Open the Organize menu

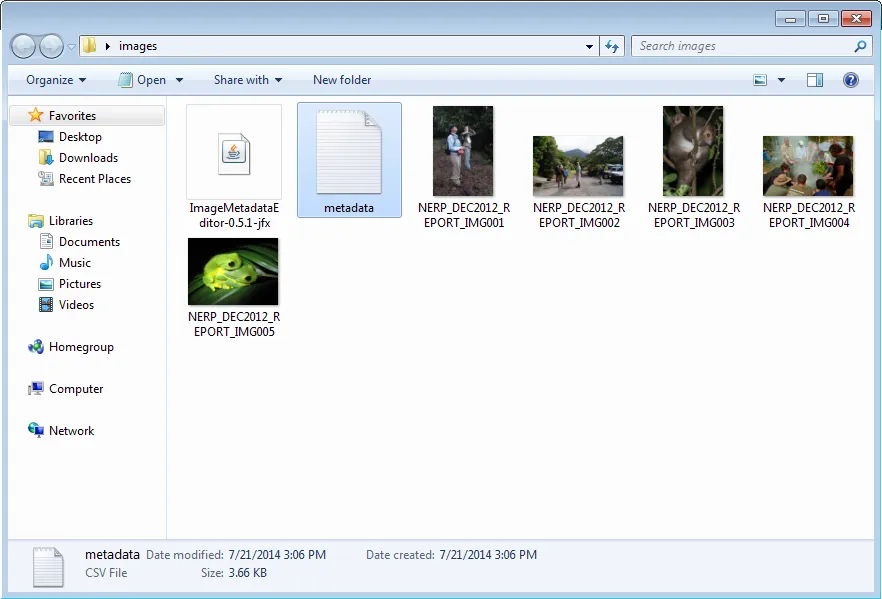[56, 80]
